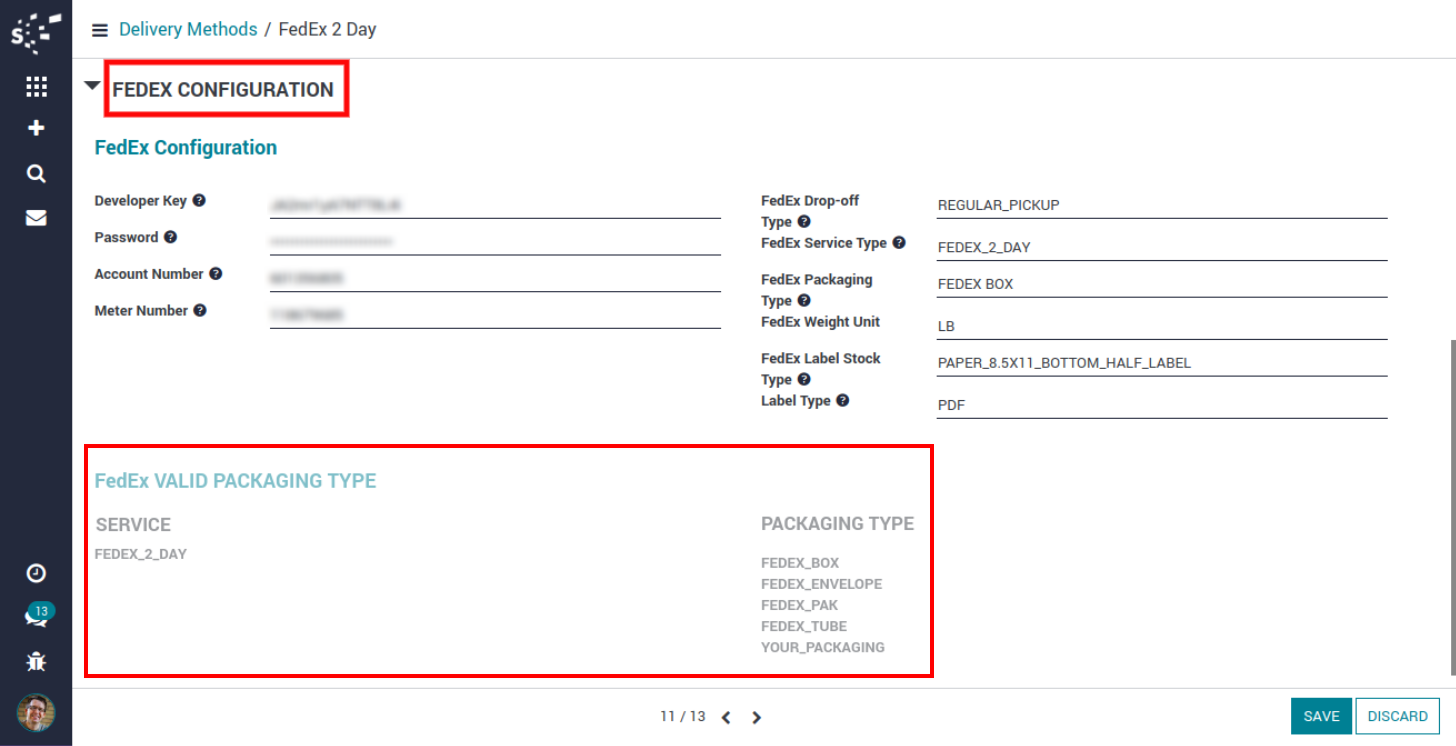Click the Meter Number help icon
Viewport: 1456px width, 746px height.
coord(200,311)
